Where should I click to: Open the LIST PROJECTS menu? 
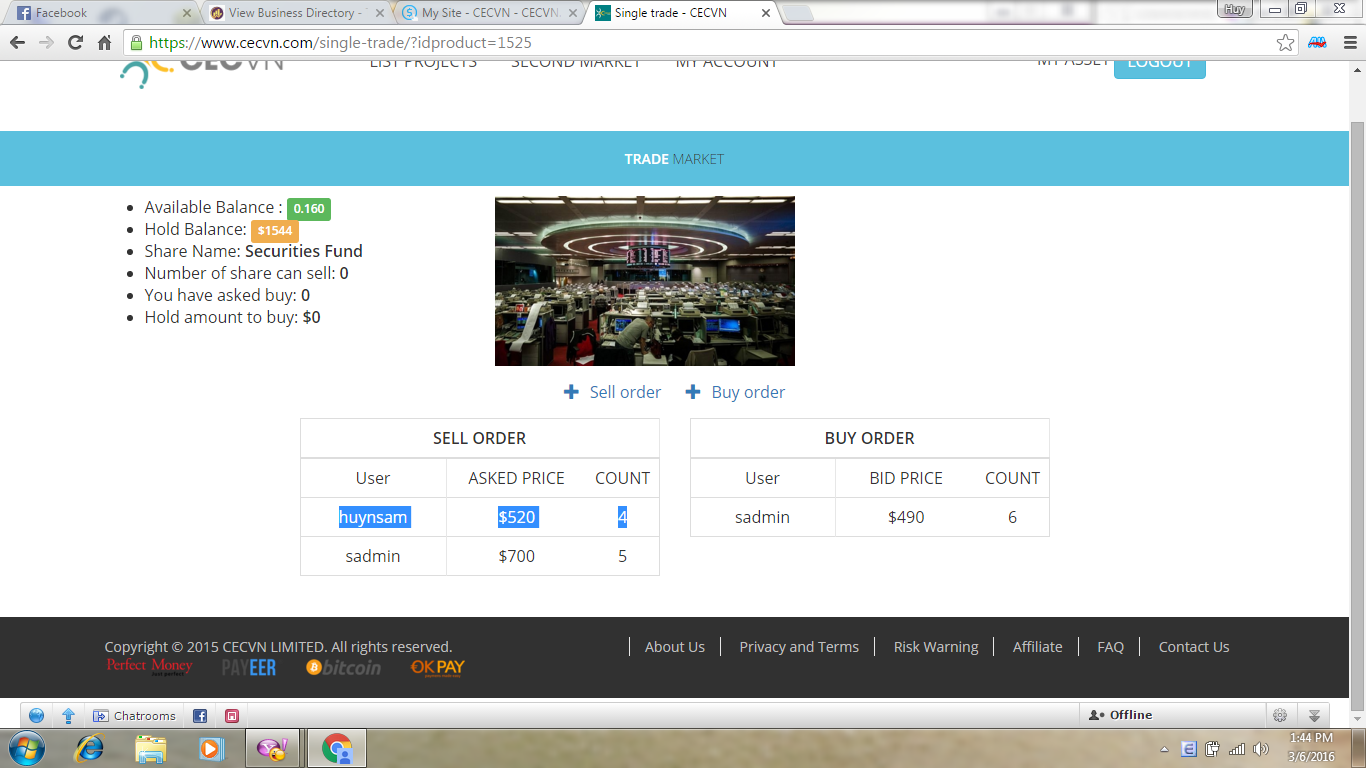(423, 65)
